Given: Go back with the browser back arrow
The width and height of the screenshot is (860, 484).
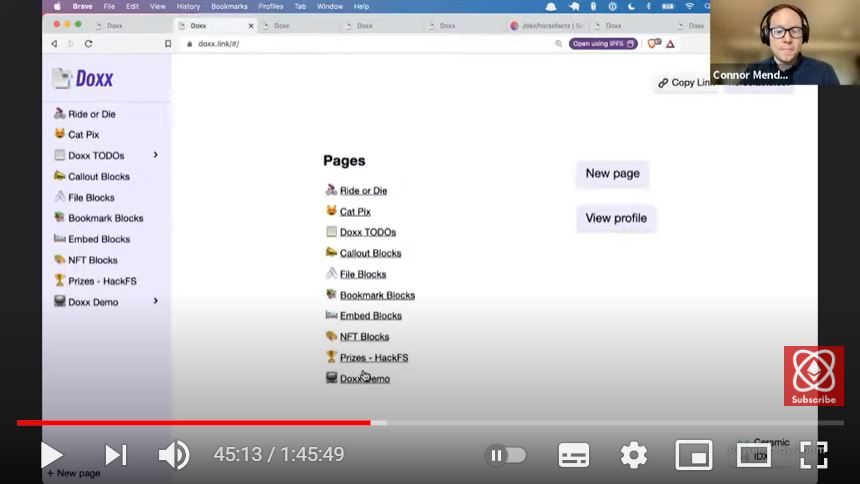Looking at the screenshot, I should point(54,43).
